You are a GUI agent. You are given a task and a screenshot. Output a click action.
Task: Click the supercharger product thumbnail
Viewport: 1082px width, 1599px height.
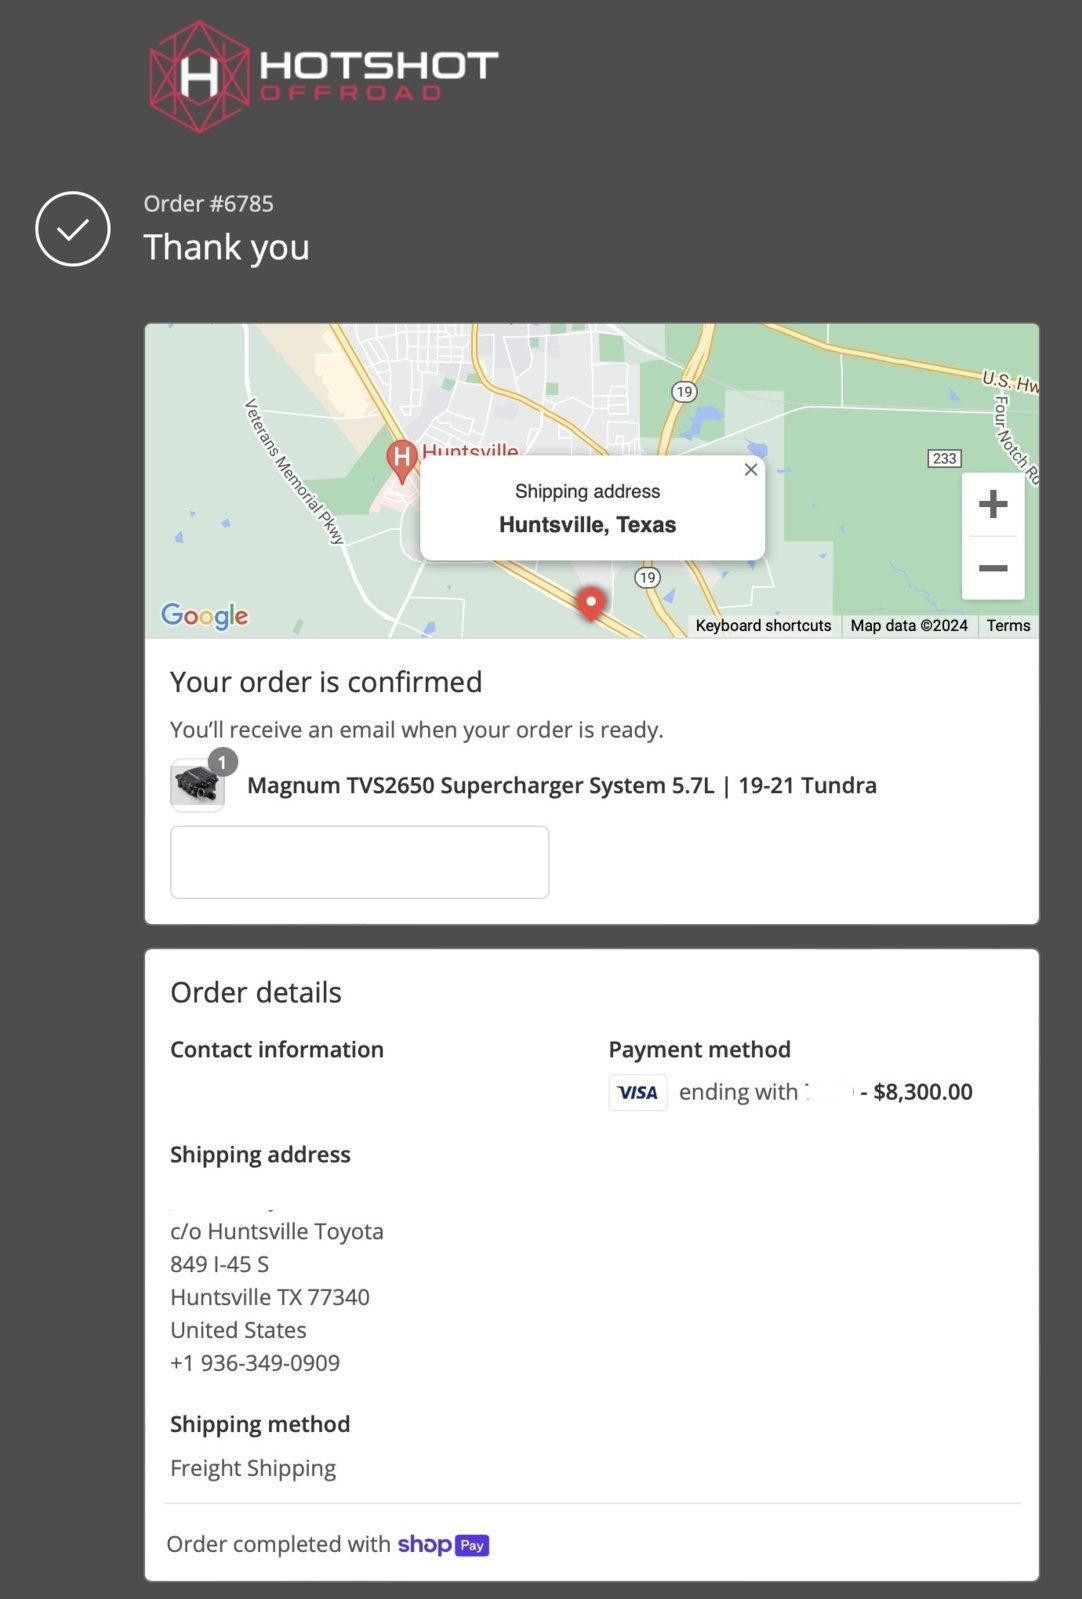[197, 786]
